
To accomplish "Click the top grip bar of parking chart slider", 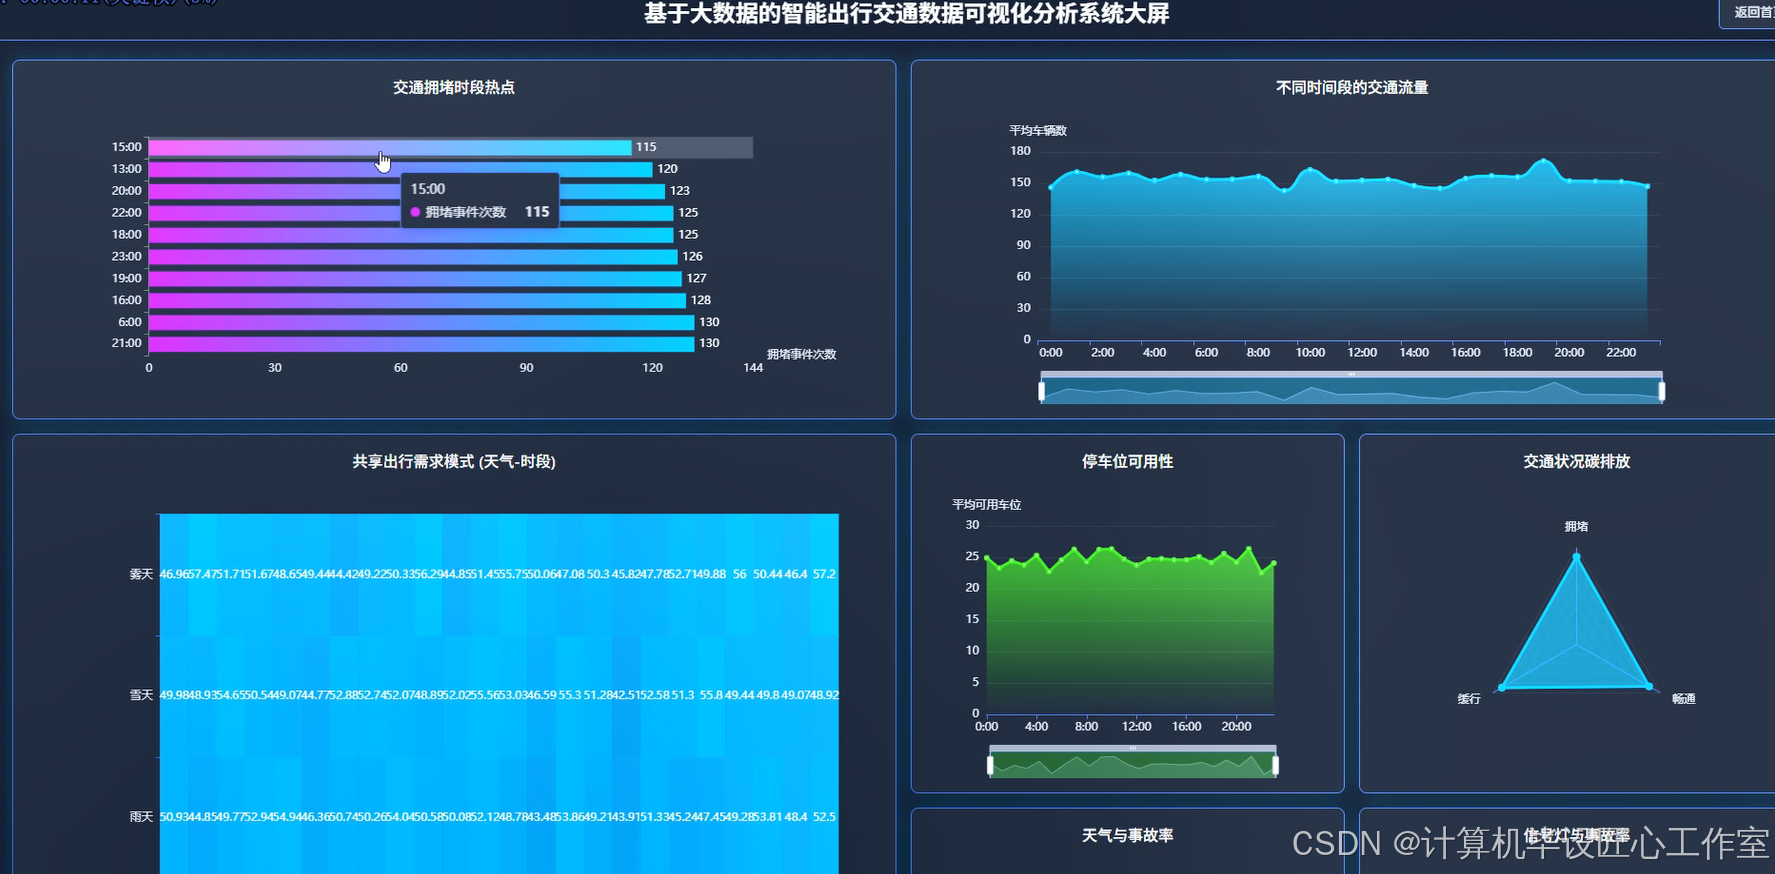I will pyautogui.click(x=1133, y=748).
